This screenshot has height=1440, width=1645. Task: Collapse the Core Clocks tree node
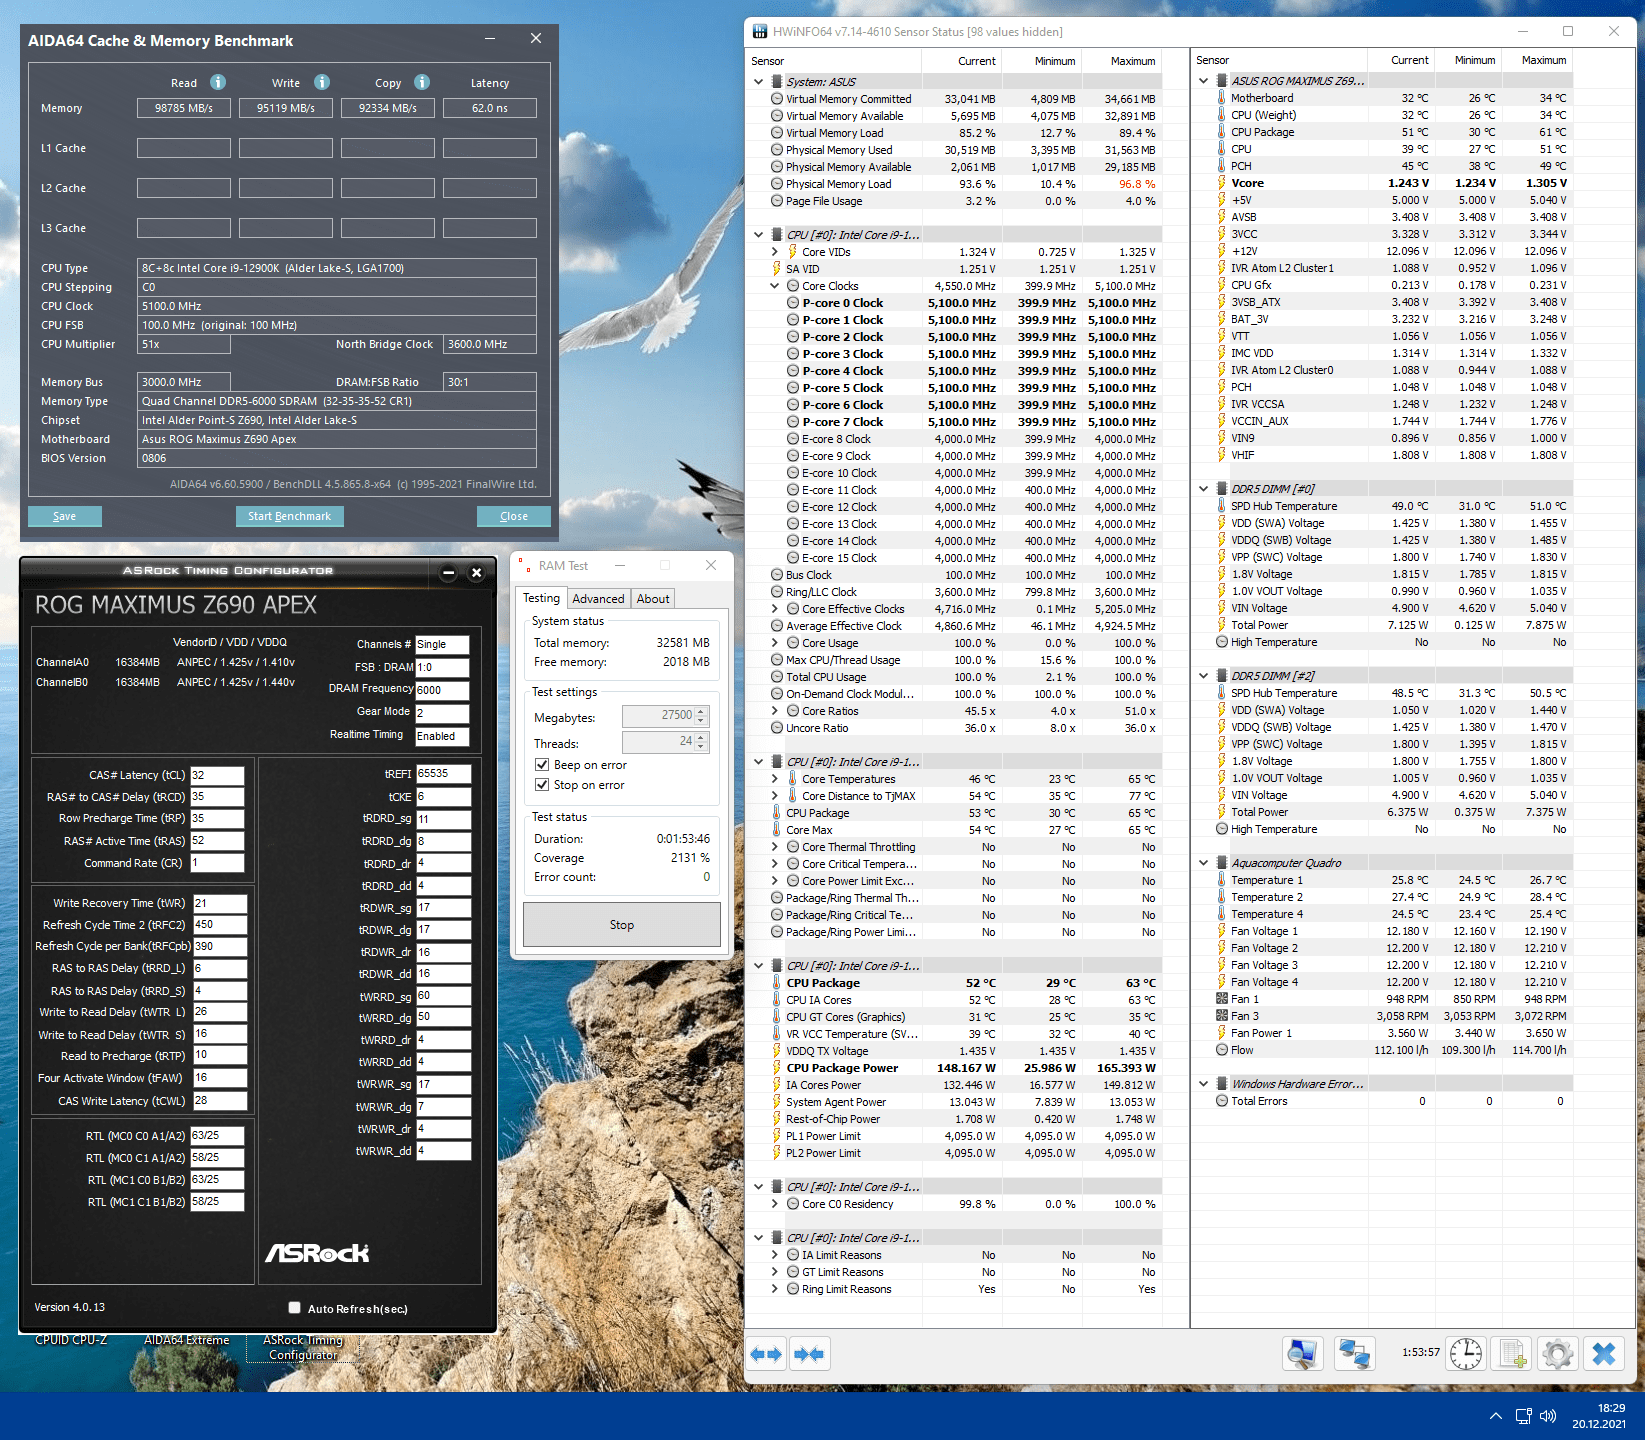click(x=774, y=286)
